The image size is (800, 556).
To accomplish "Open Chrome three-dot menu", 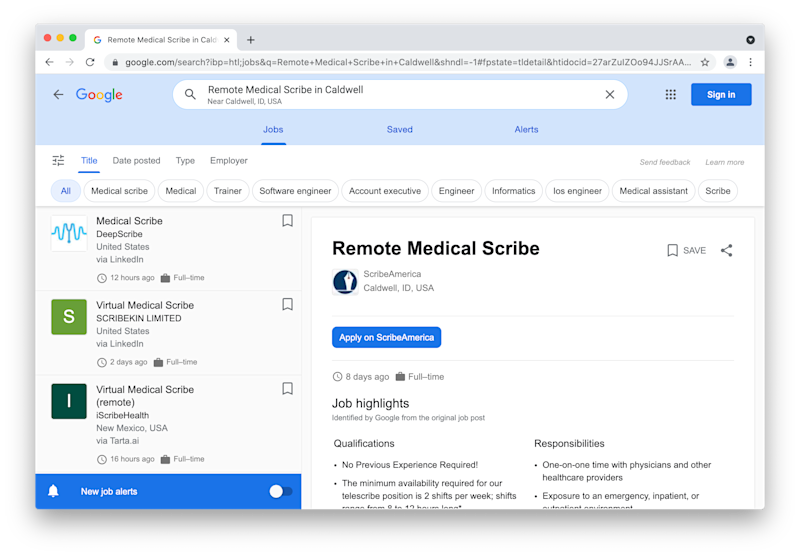I will (x=750, y=62).
